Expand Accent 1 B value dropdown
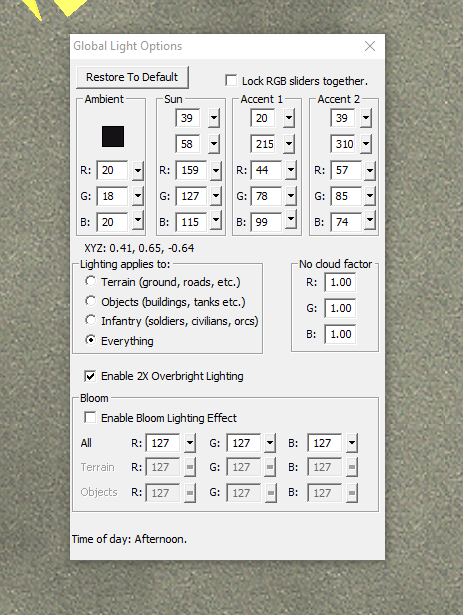463x615 pixels. pos(290,220)
